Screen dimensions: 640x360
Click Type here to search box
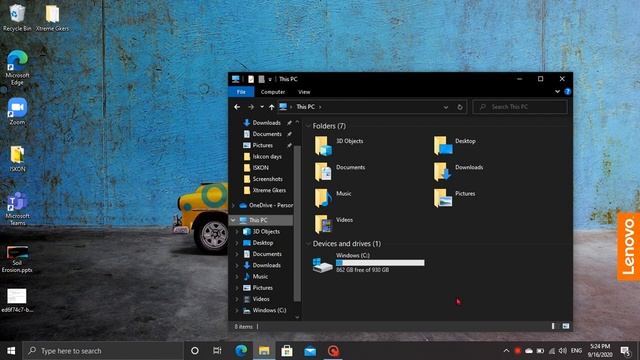tap(102, 351)
